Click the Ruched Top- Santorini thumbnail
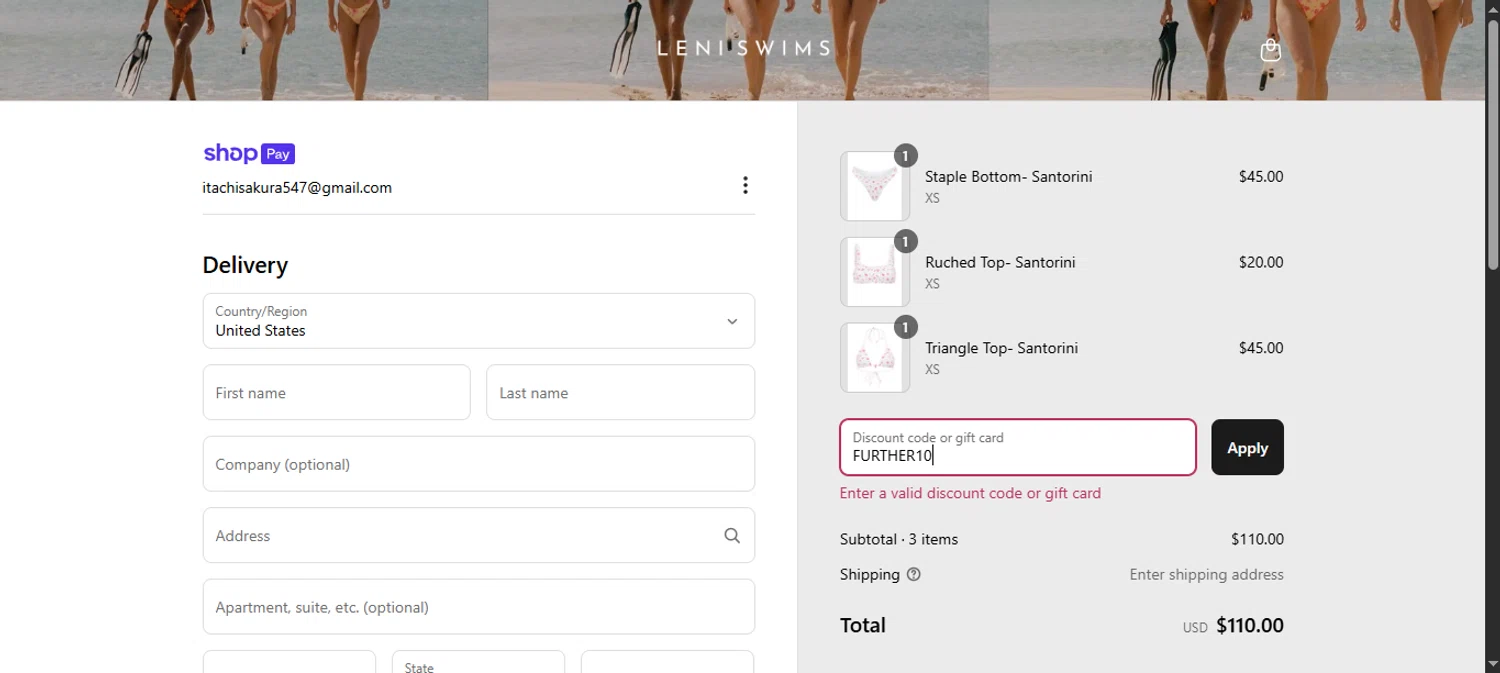 tap(875, 272)
